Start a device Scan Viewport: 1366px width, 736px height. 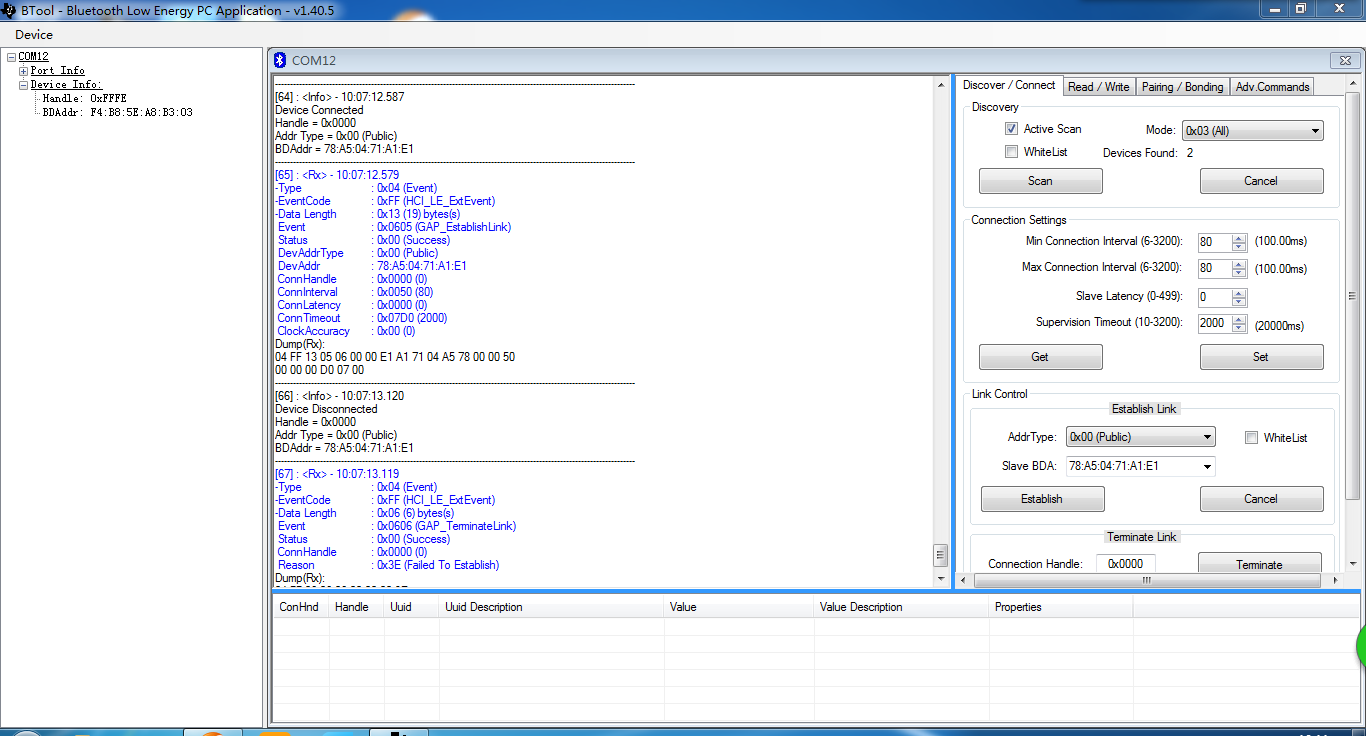pyautogui.click(x=1040, y=181)
